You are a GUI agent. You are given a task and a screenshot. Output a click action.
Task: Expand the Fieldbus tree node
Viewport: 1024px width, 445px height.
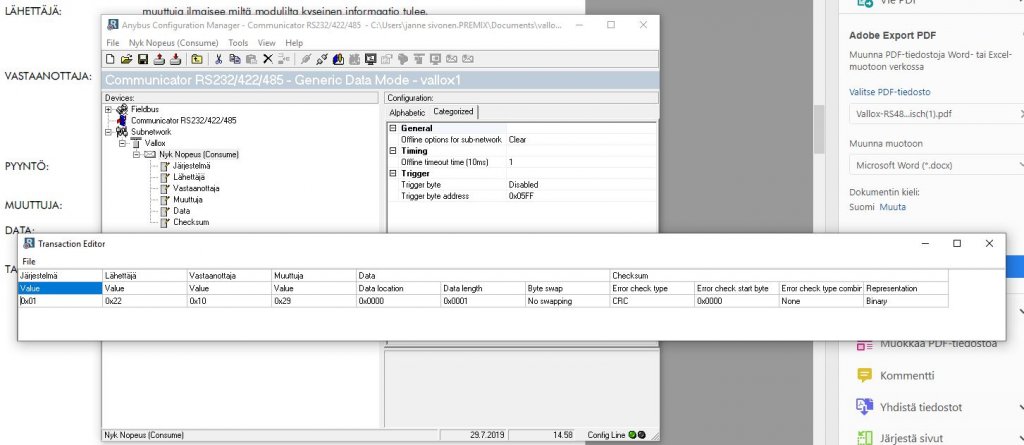(108, 109)
